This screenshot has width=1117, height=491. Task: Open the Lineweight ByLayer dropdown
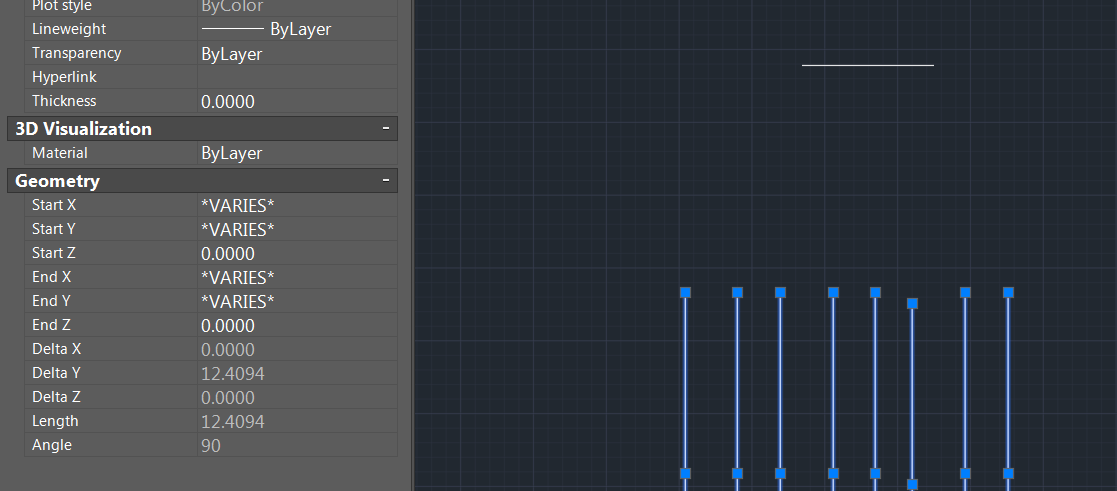pyautogui.click(x=297, y=29)
